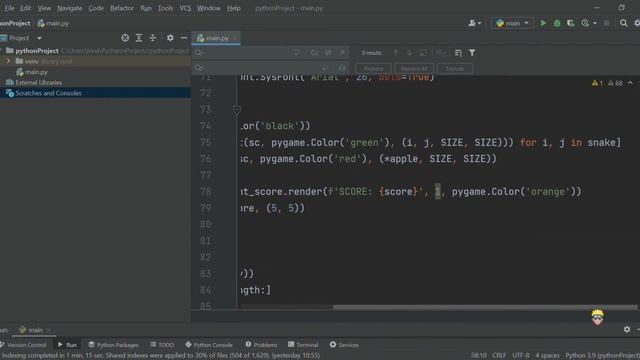The image size is (640, 360).
Task: Open the Terminal tool window
Action: [x=303, y=345]
